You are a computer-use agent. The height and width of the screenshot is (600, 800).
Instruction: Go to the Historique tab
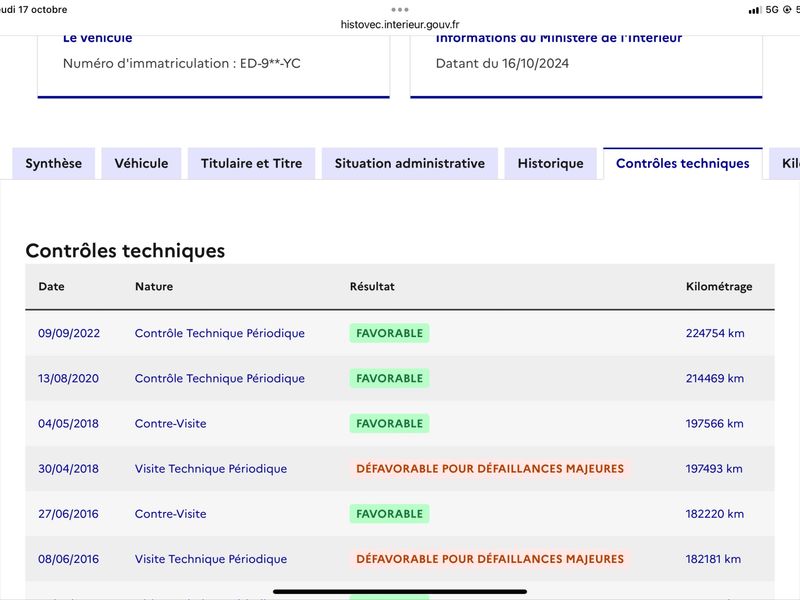click(551, 163)
